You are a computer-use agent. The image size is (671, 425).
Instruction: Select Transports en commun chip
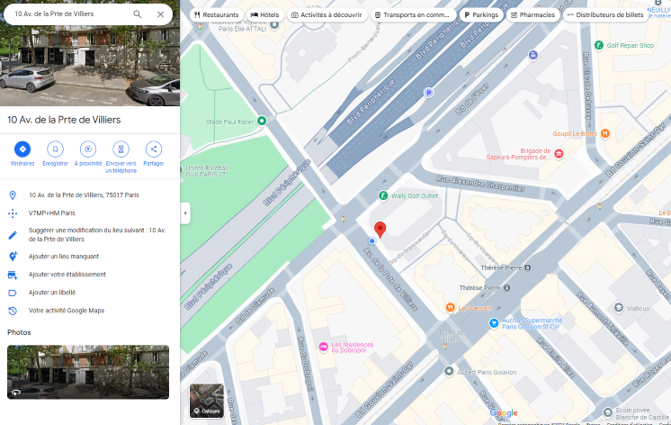click(412, 15)
